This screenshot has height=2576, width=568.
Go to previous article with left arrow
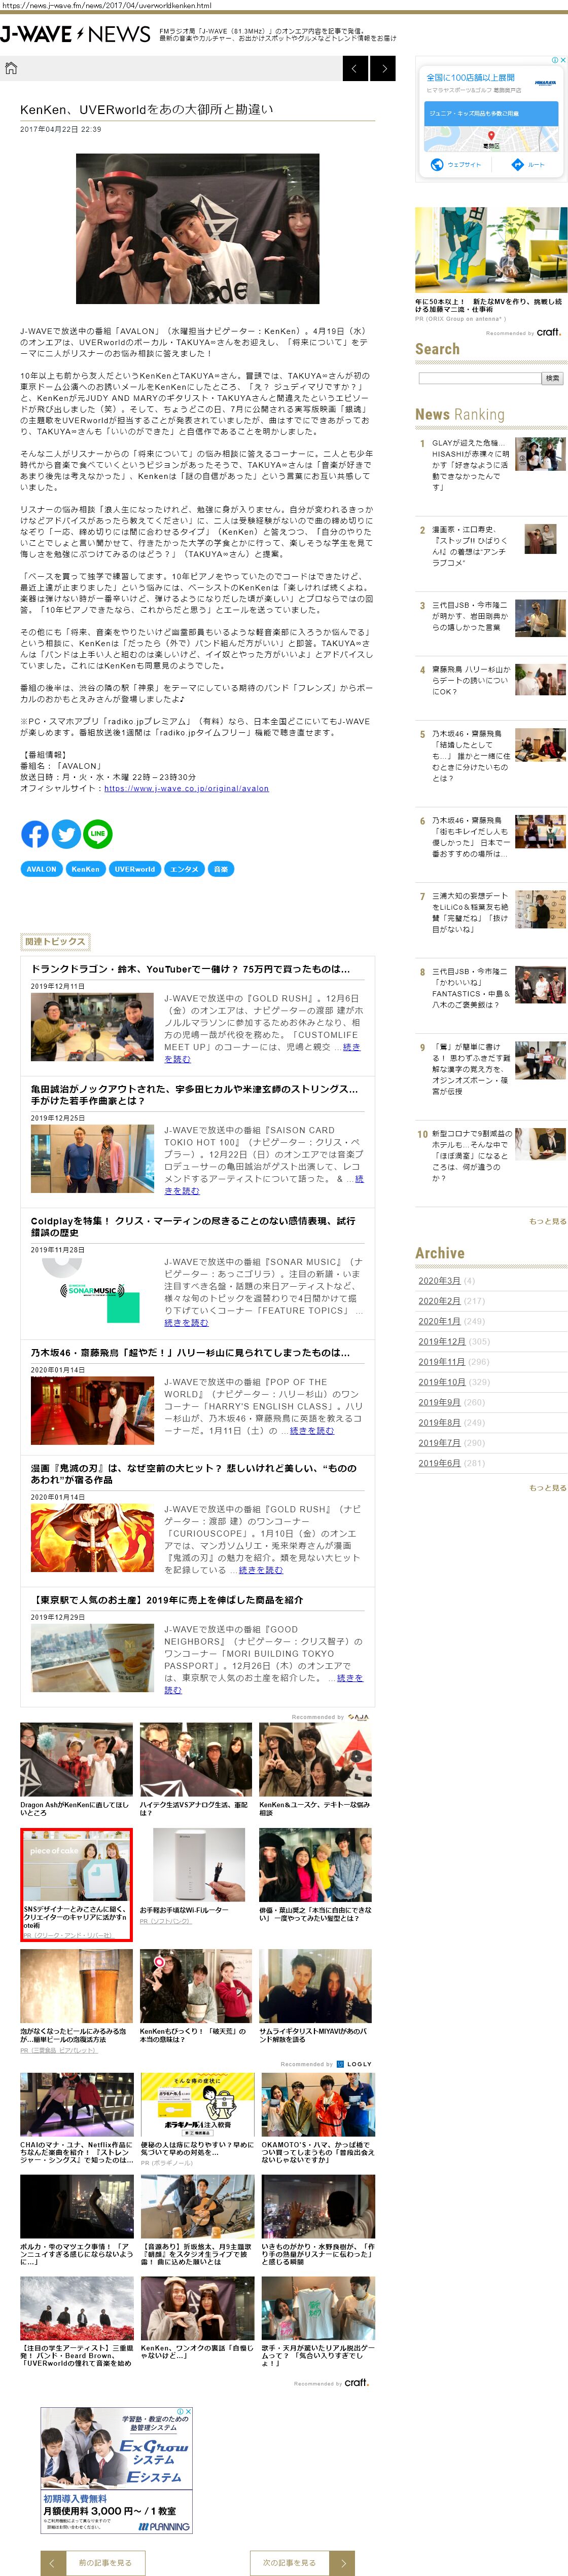[355, 68]
